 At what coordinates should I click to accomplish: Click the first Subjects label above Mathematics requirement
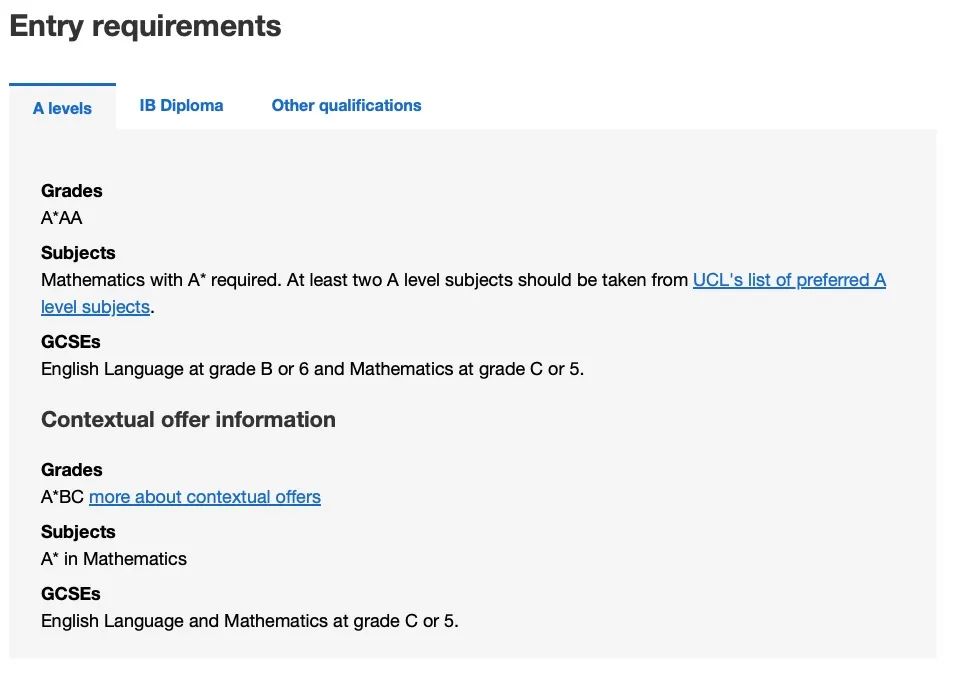tap(78, 253)
